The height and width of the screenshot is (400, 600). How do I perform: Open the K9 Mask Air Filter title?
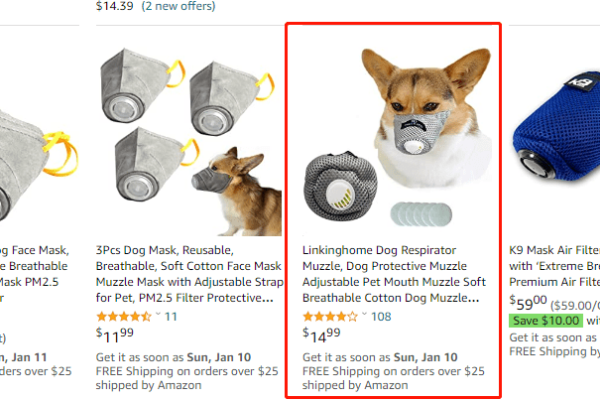pyautogui.click(x=555, y=257)
